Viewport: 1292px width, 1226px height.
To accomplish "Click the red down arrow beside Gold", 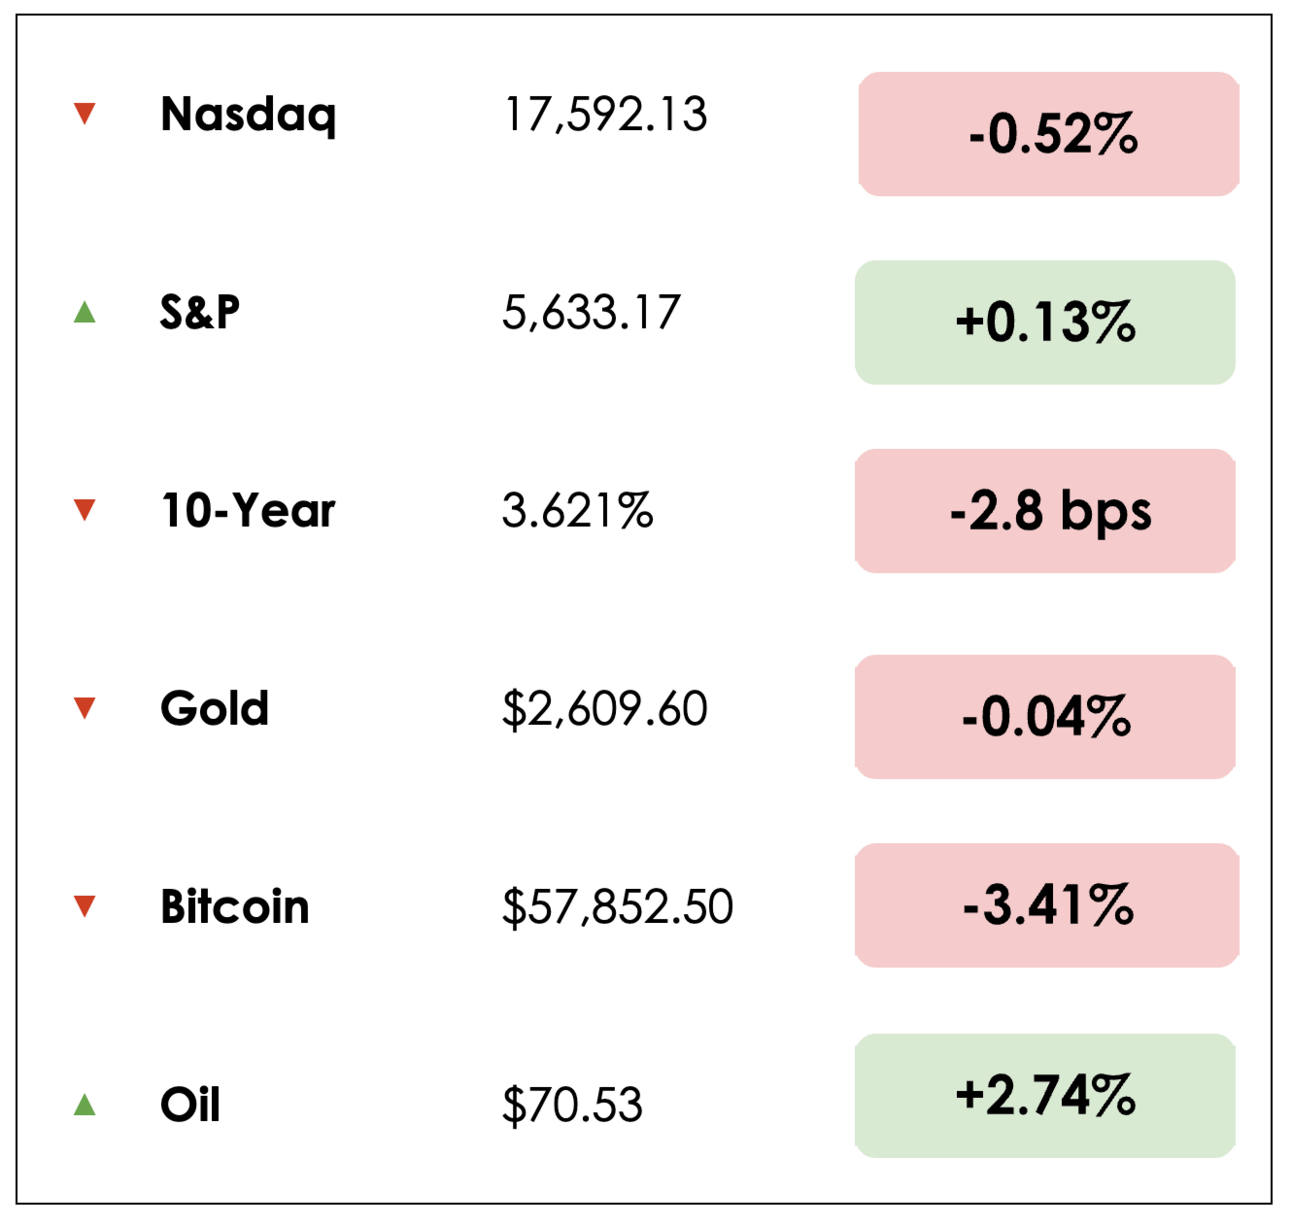I will [85, 708].
